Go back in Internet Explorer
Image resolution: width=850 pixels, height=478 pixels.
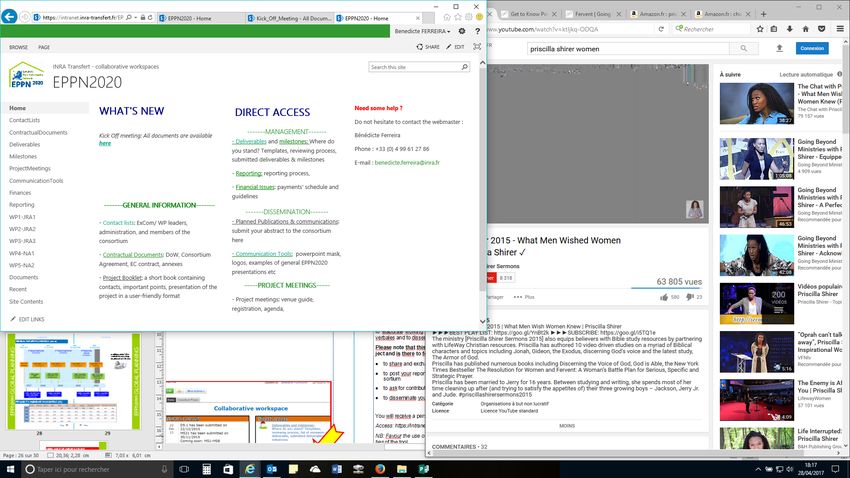point(9,17)
